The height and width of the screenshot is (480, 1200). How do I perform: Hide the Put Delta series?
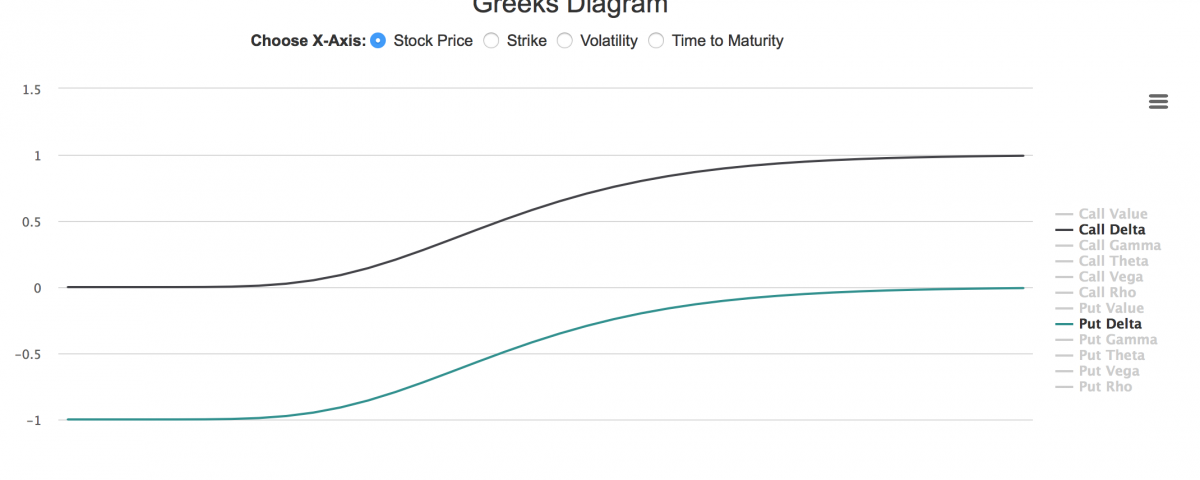pyautogui.click(x=1110, y=324)
